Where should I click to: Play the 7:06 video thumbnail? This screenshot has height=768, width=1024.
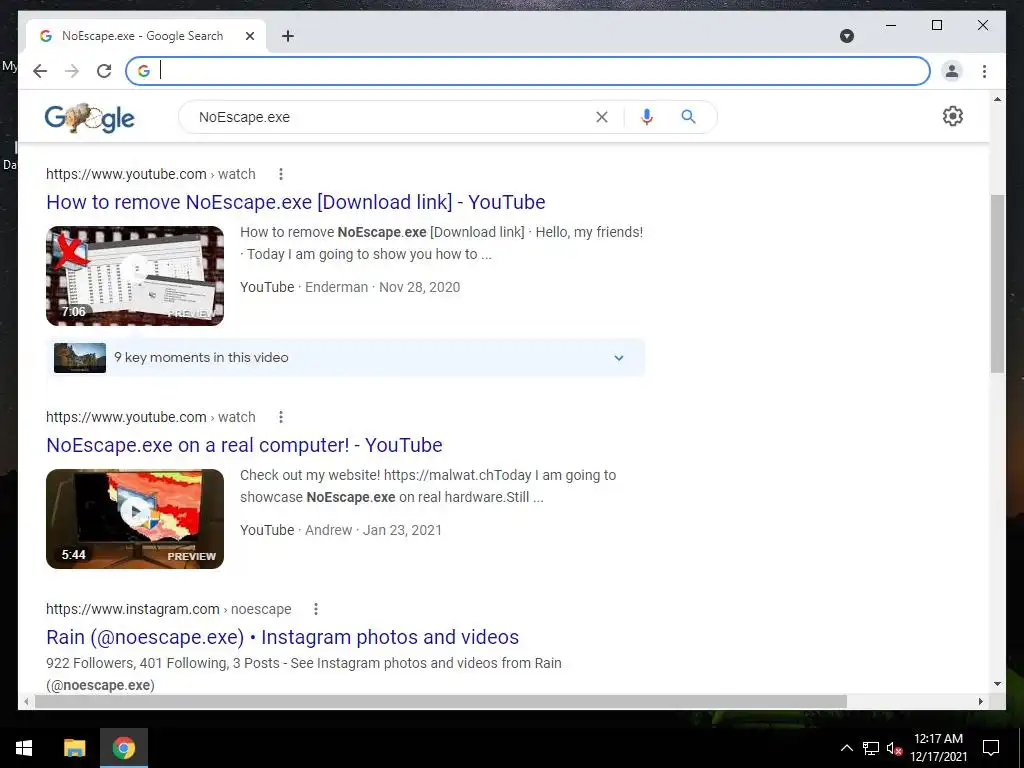[x=135, y=276]
